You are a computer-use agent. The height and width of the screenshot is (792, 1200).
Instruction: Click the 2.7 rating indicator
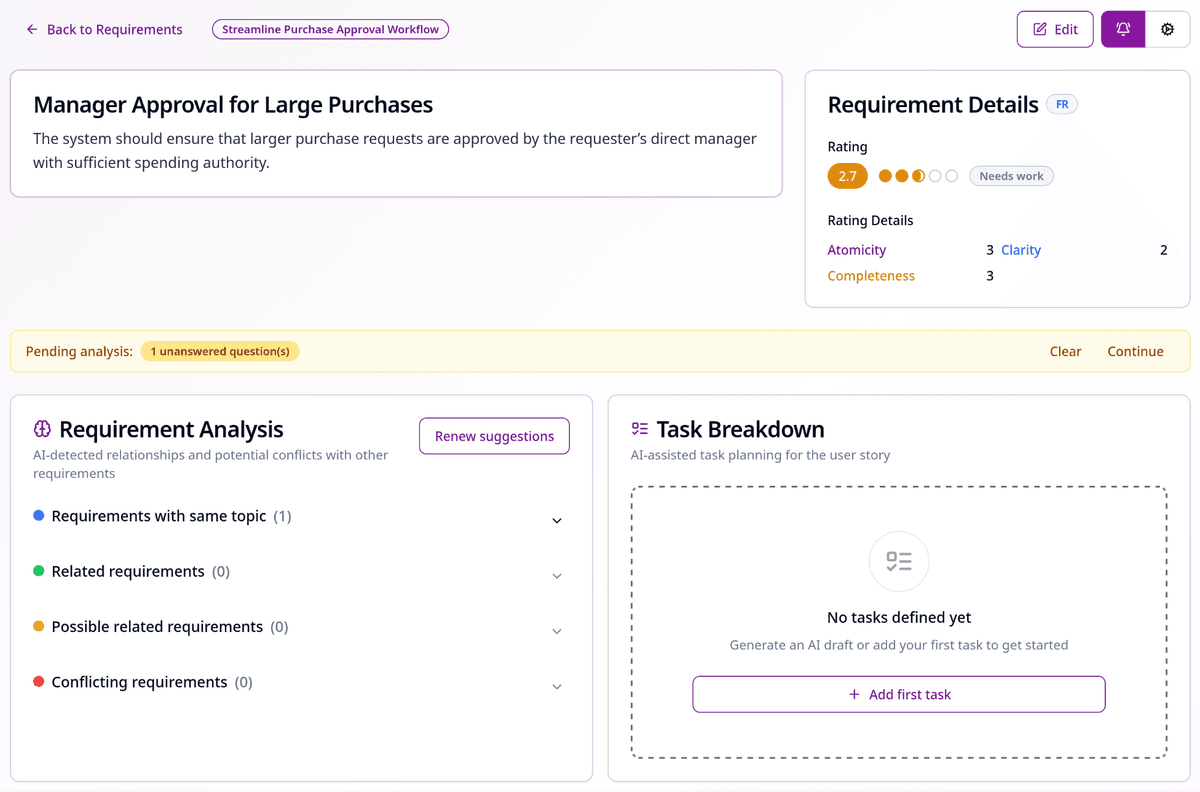click(847, 176)
